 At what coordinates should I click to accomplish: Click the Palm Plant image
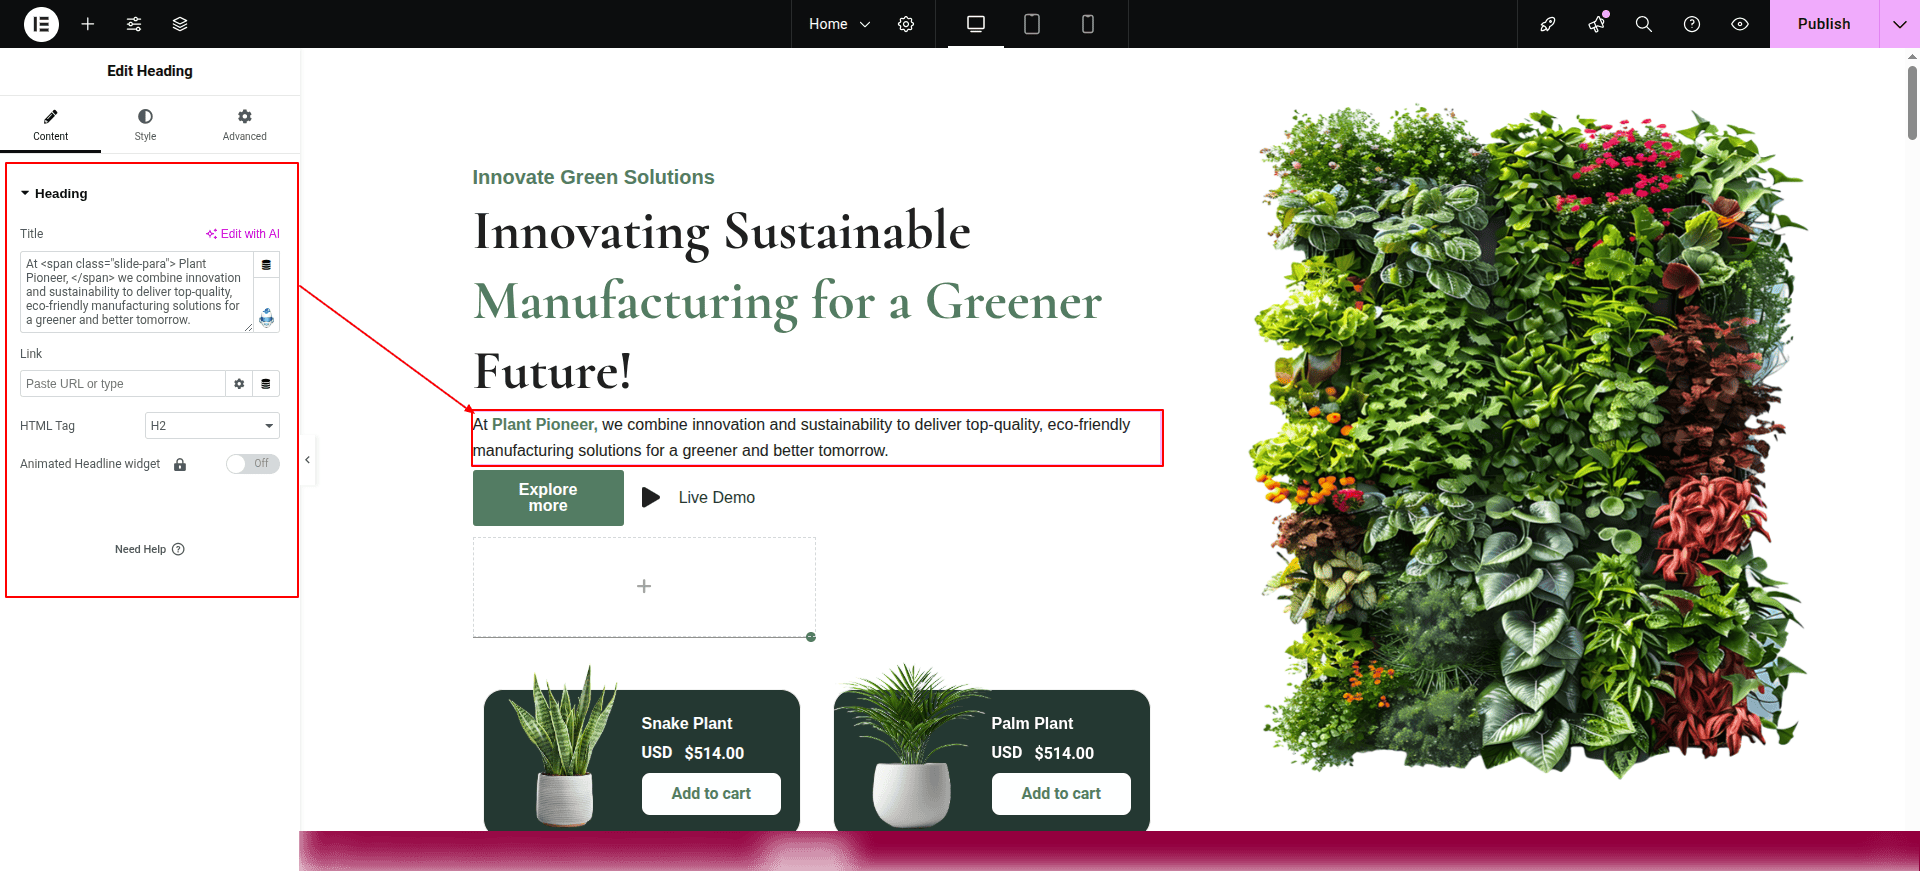click(911, 746)
